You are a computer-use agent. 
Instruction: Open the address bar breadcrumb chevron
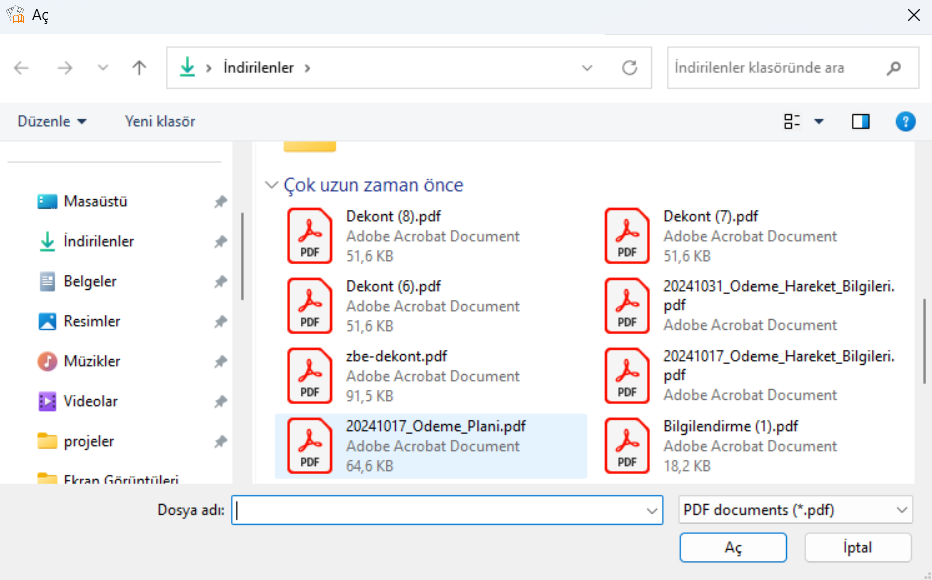pos(587,67)
